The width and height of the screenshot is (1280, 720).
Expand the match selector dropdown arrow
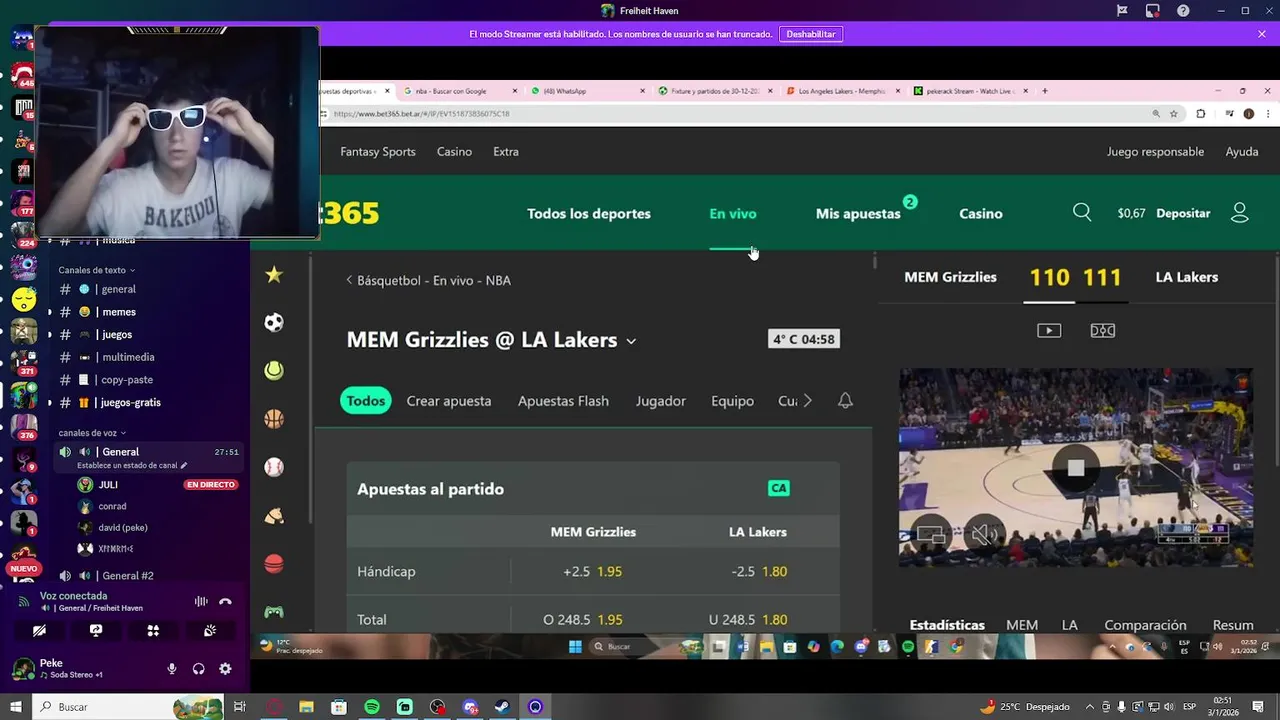click(x=631, y=341)
